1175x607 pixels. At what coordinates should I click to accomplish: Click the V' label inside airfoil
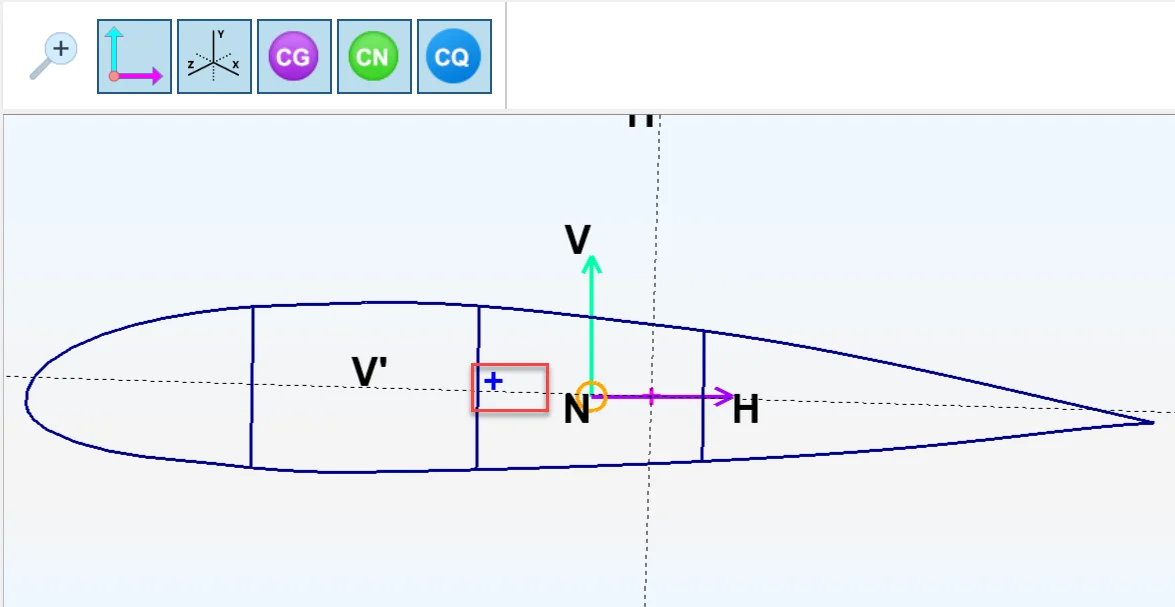369,372
